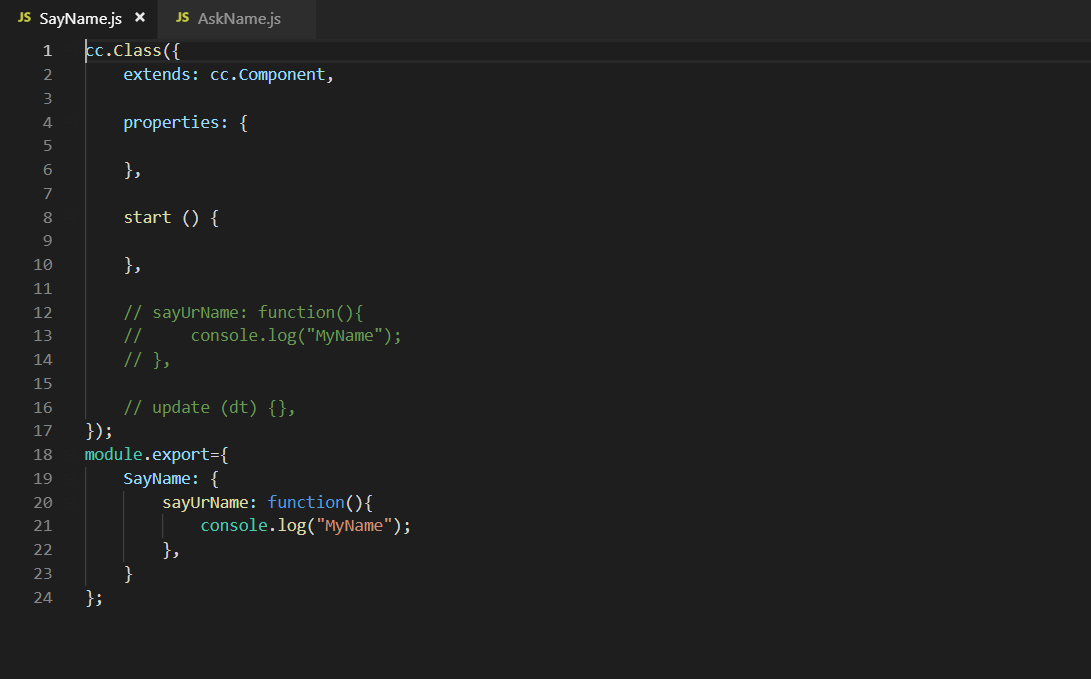Click line number 18 in the gutter
The width and height of the screenshot is (1091, 679).
pyautogui.click(x=42, y=454)
